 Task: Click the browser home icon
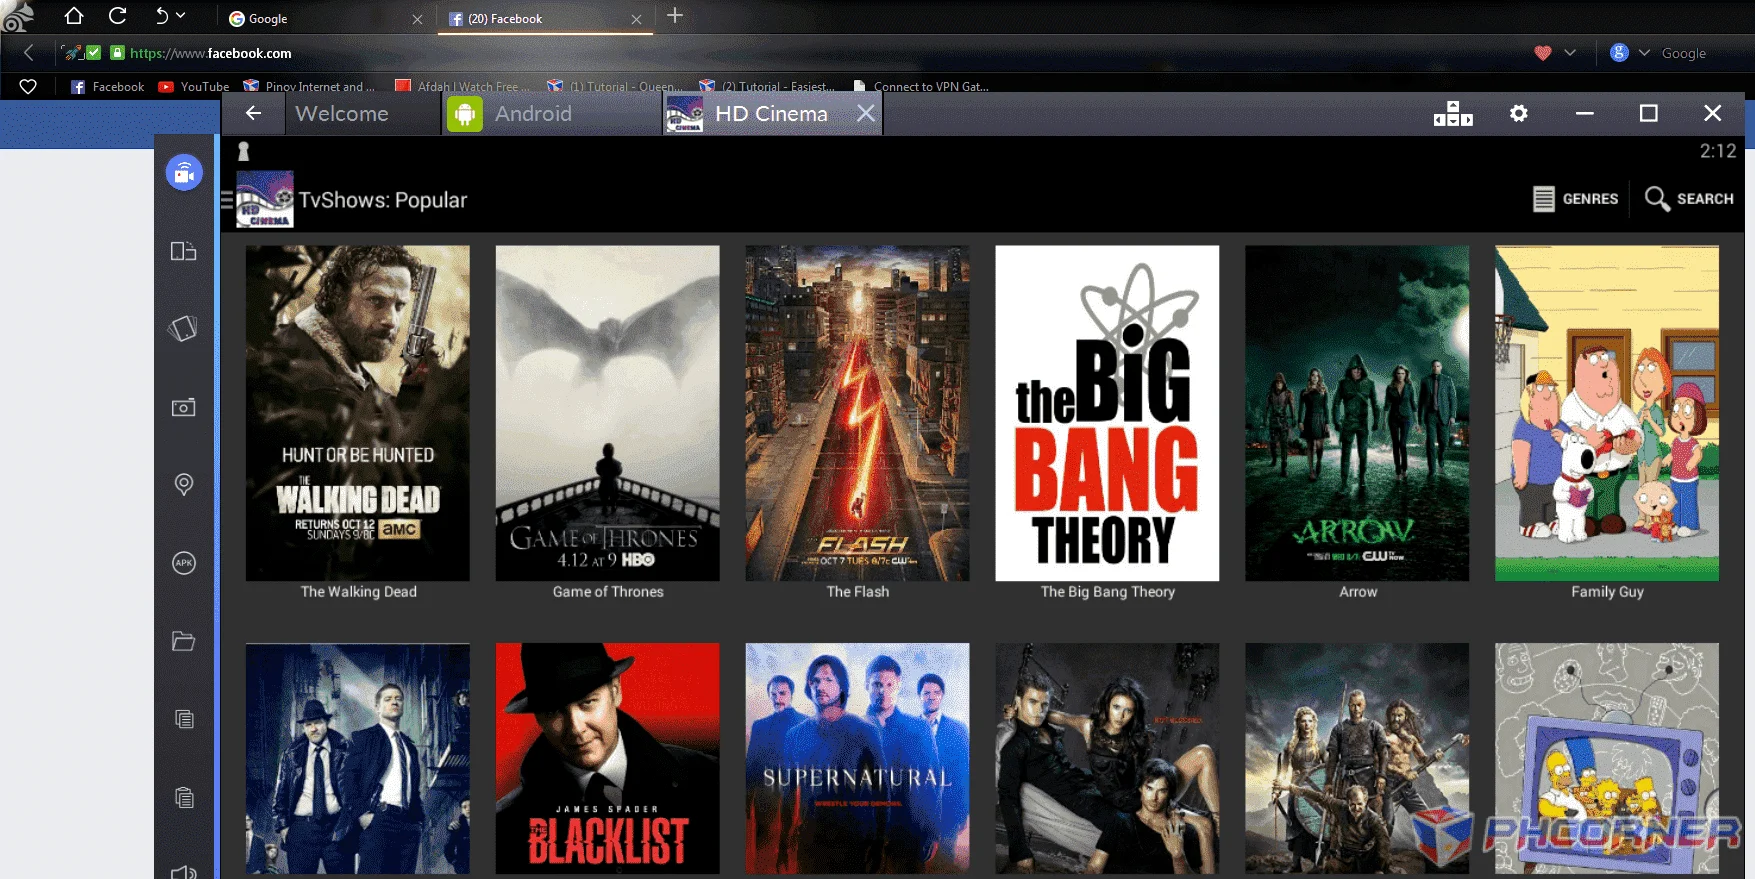pyautogui.click(x=73, y=15)
